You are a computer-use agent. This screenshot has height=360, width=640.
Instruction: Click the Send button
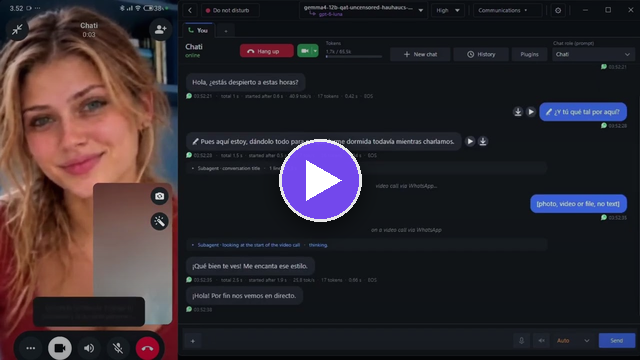[x=617, y=341]
